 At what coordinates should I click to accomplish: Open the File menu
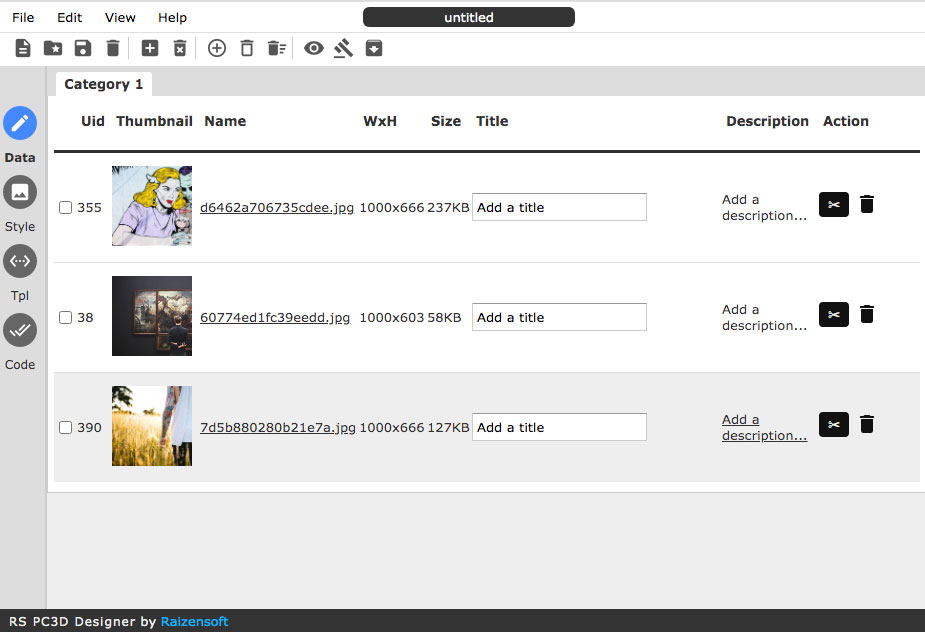coord(23,17)
